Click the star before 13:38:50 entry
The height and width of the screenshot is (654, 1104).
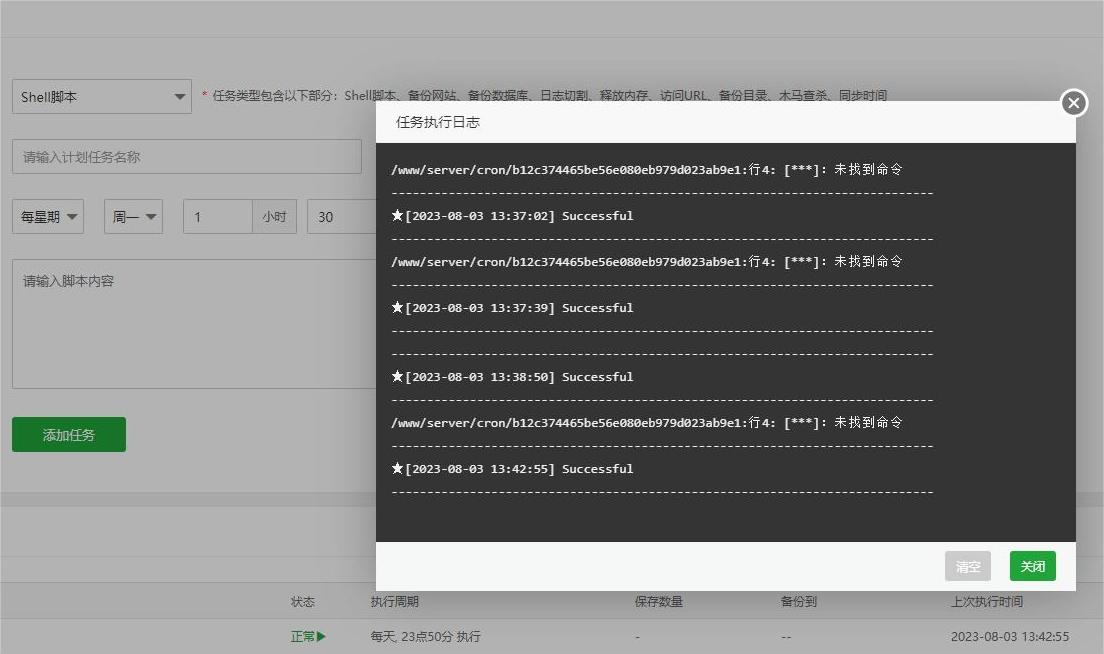(397, 376)
